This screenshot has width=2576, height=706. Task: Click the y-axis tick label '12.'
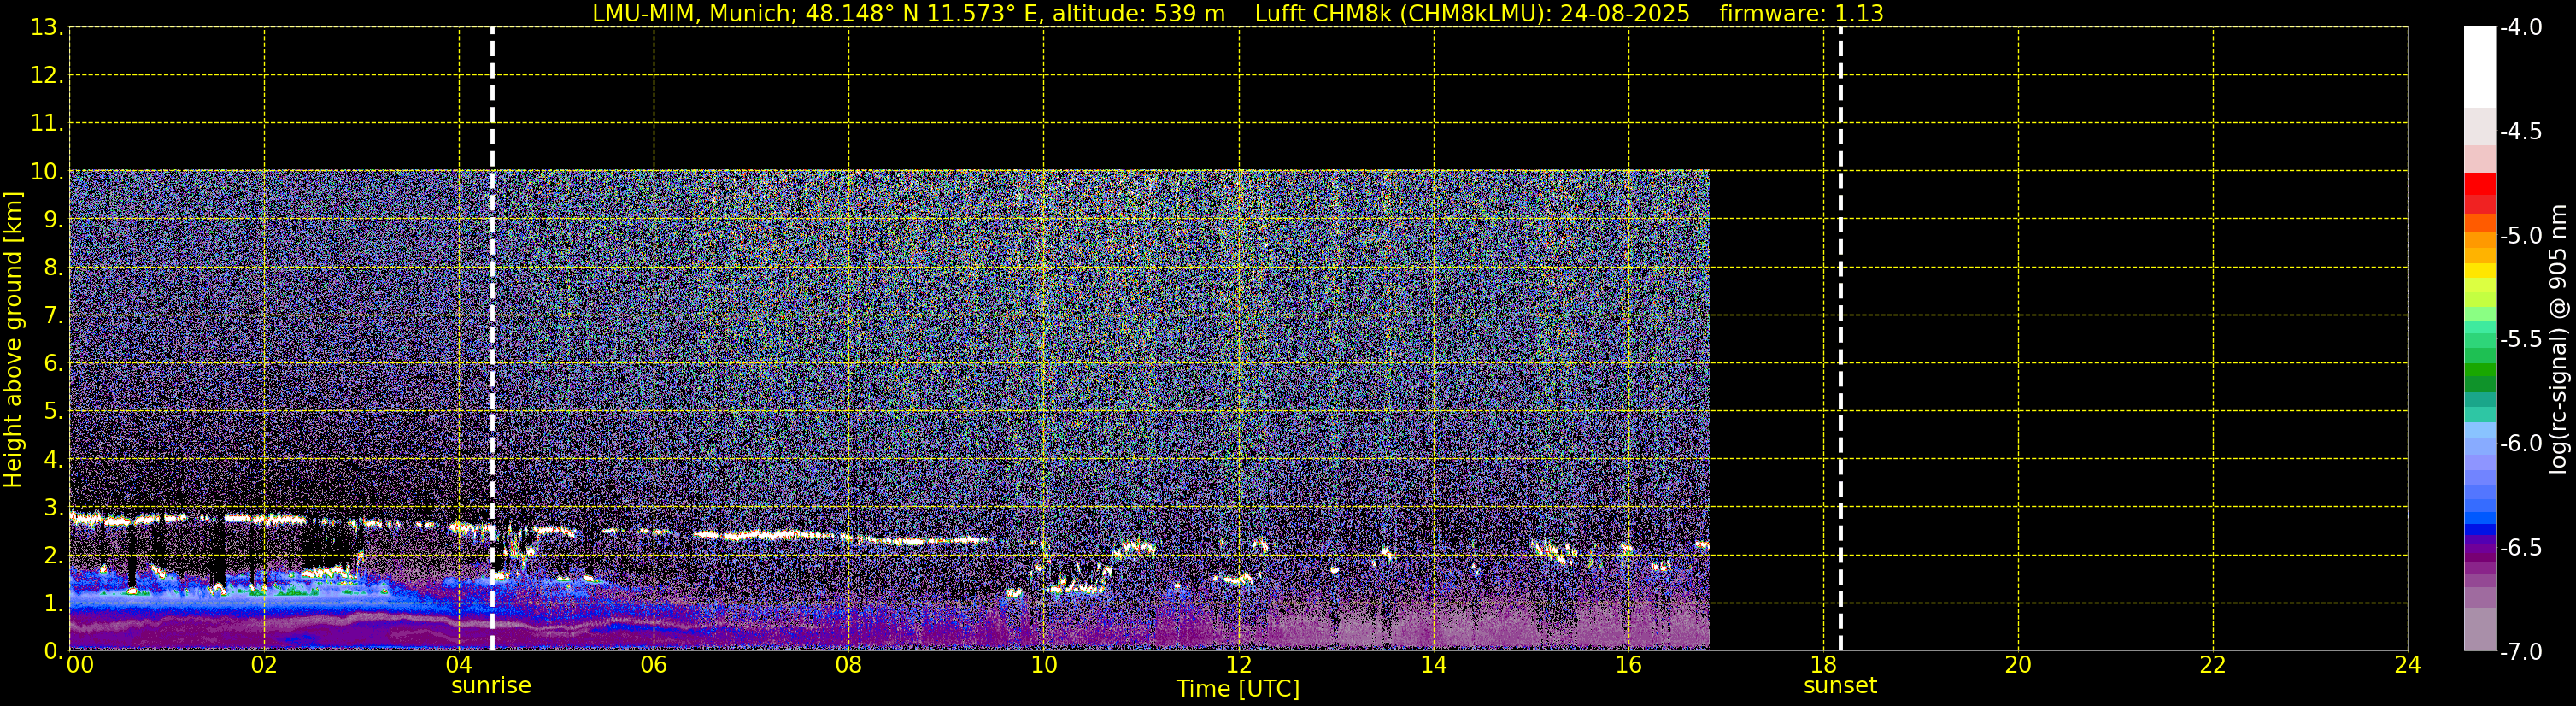(x=47, y=76)
